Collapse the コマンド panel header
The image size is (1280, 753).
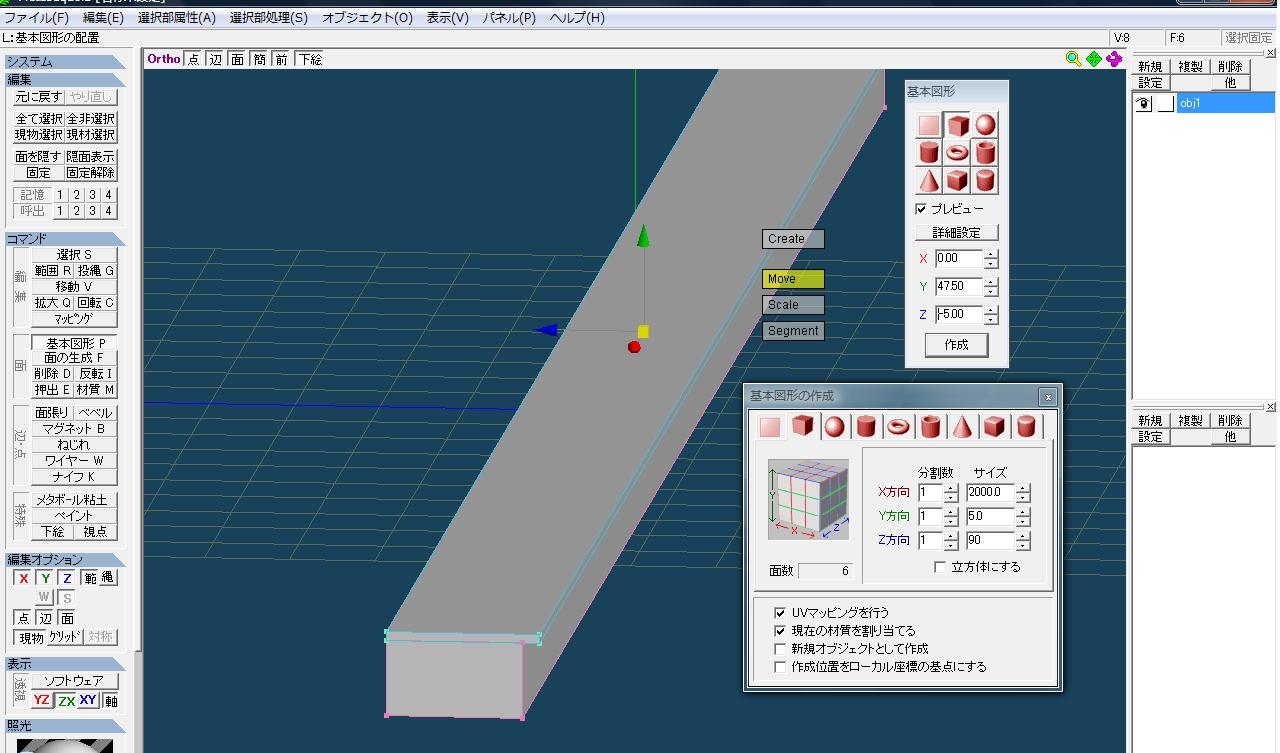[65, 239]
